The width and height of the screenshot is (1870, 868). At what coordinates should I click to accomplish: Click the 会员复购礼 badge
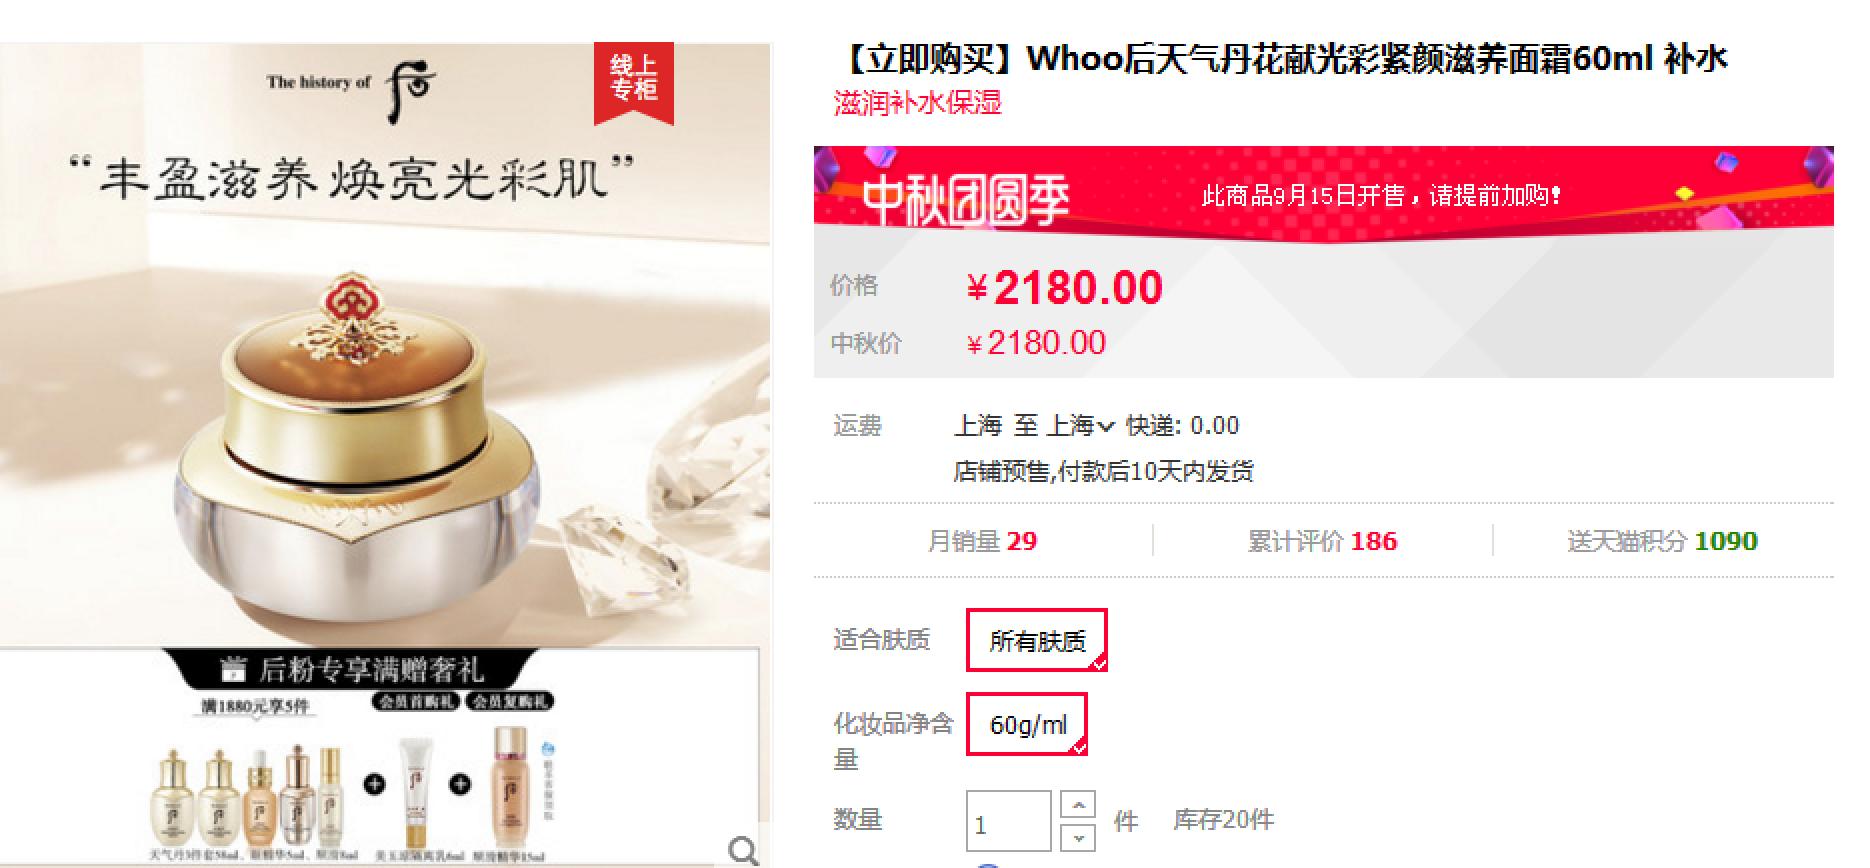509,701
